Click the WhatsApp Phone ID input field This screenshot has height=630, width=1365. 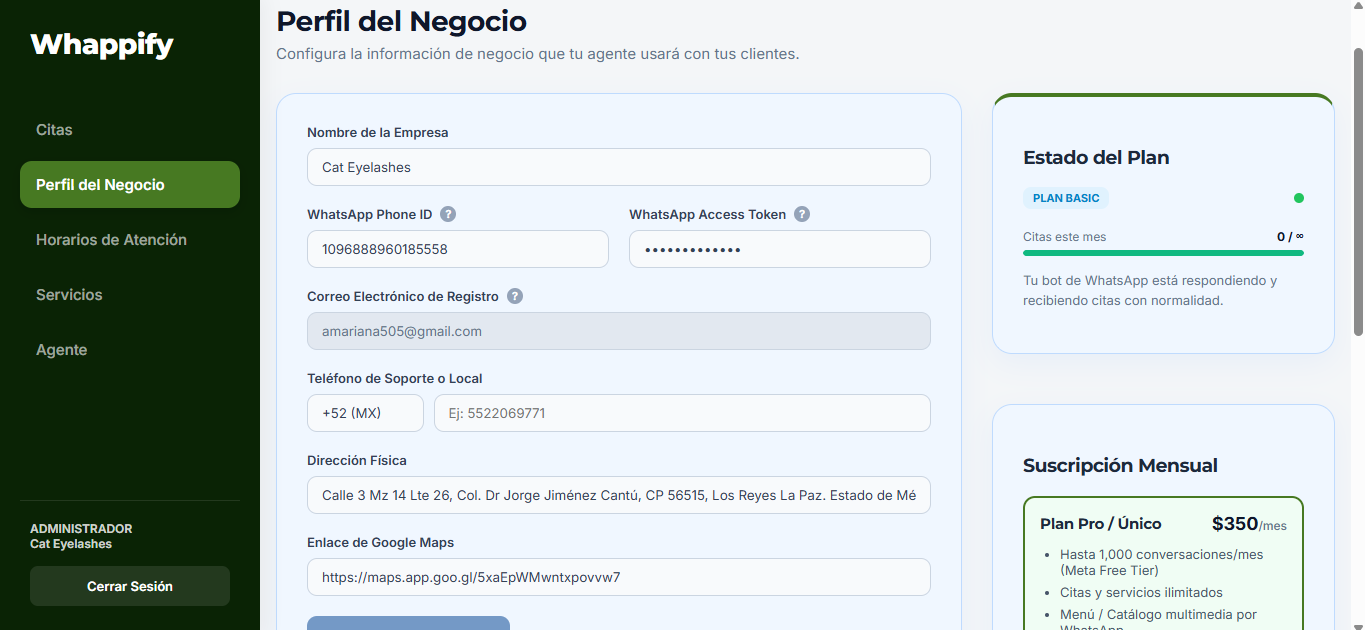458,249
